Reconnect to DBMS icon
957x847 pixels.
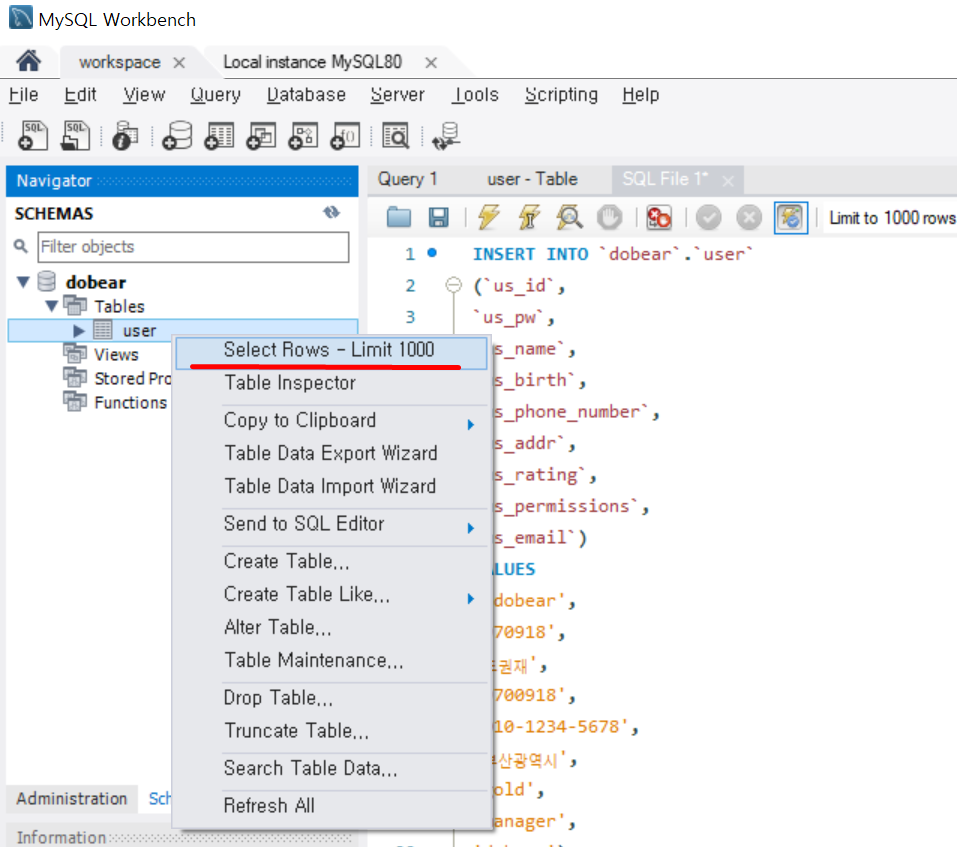[x=446, y=135]
